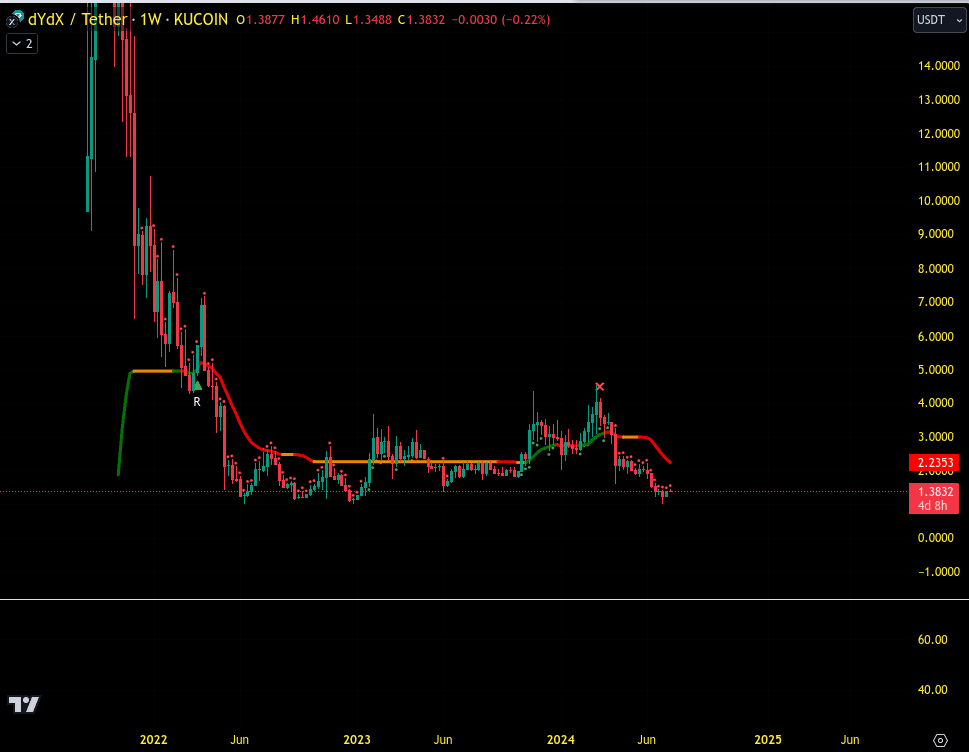Click 4.0000 on the price scale
Screen dimensions: 969x752
pyautogui.click(x=936, y=403)
